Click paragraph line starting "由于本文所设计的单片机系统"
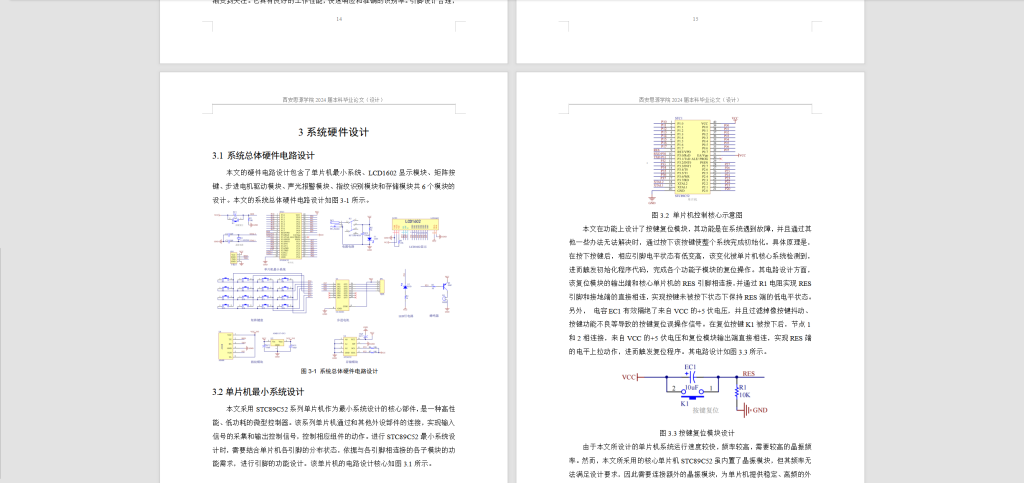 [697, 447]
